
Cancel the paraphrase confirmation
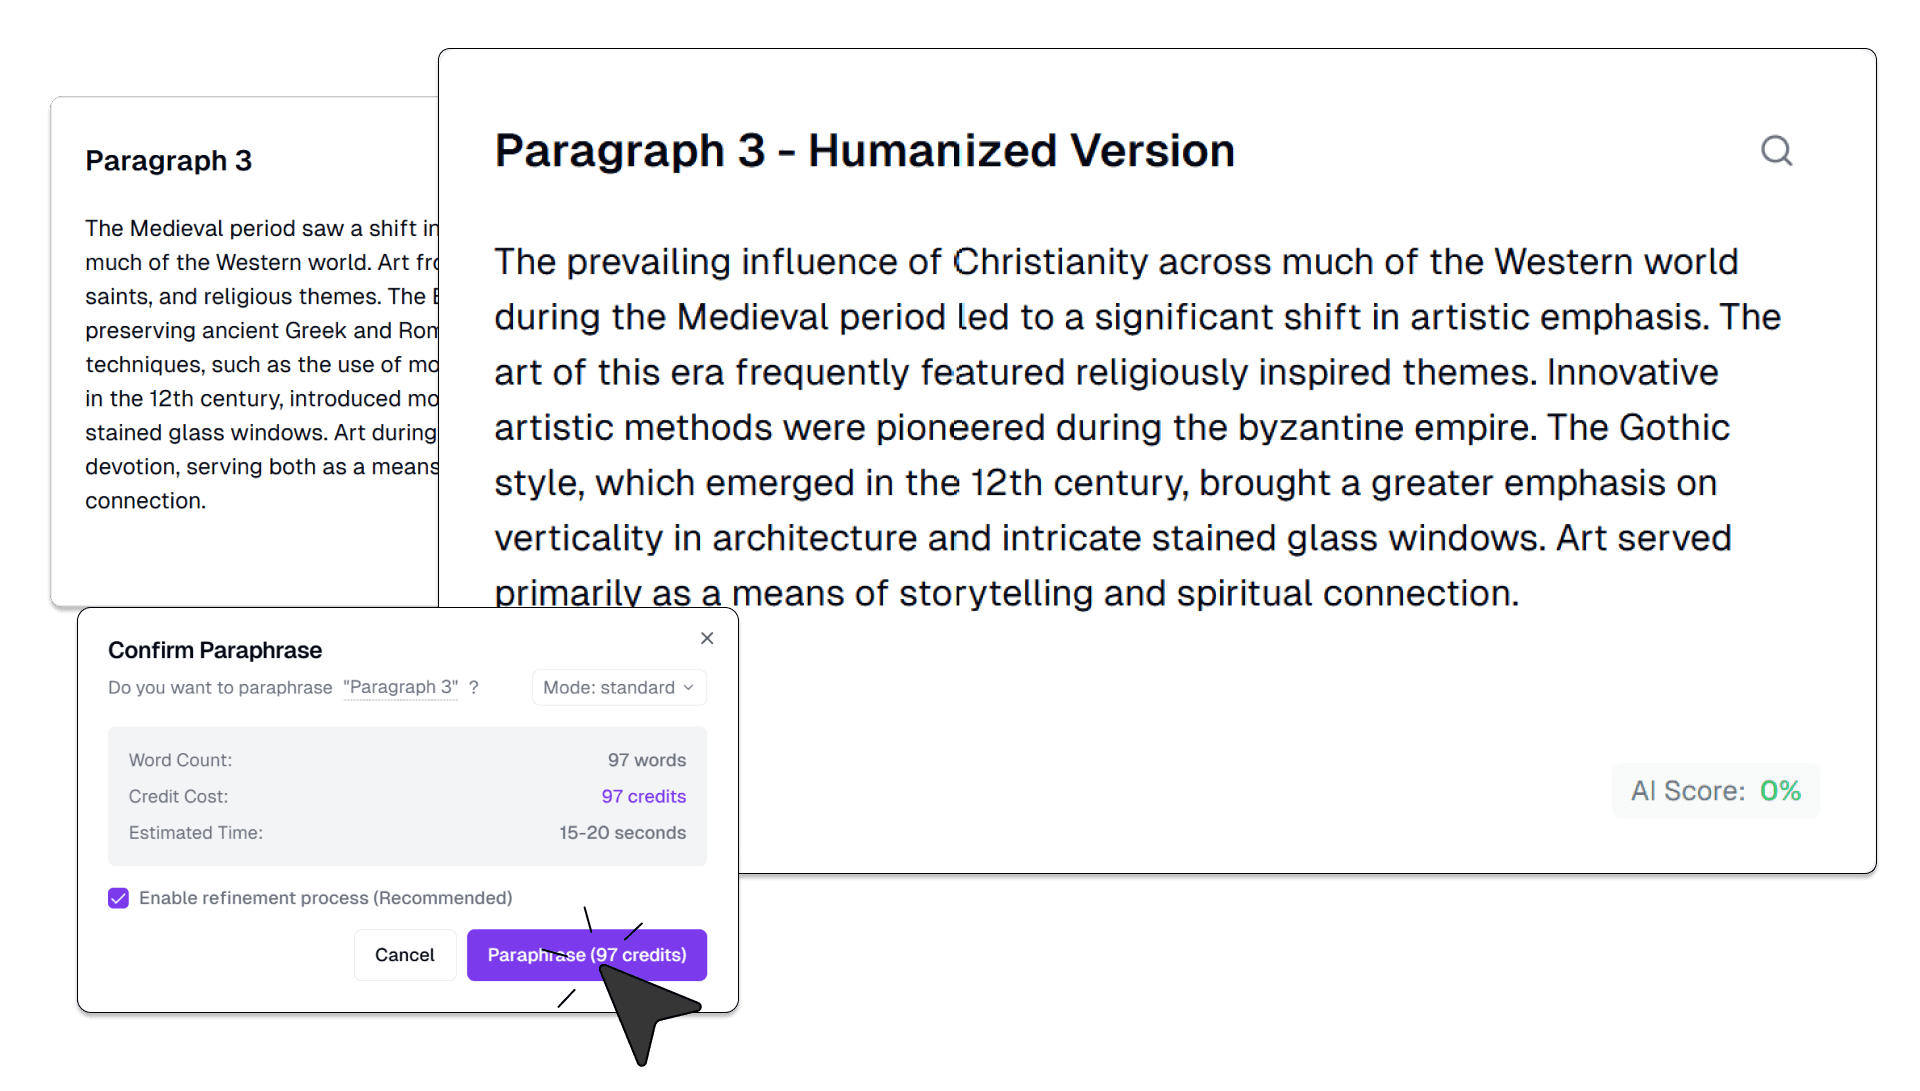tap(404, 955)
